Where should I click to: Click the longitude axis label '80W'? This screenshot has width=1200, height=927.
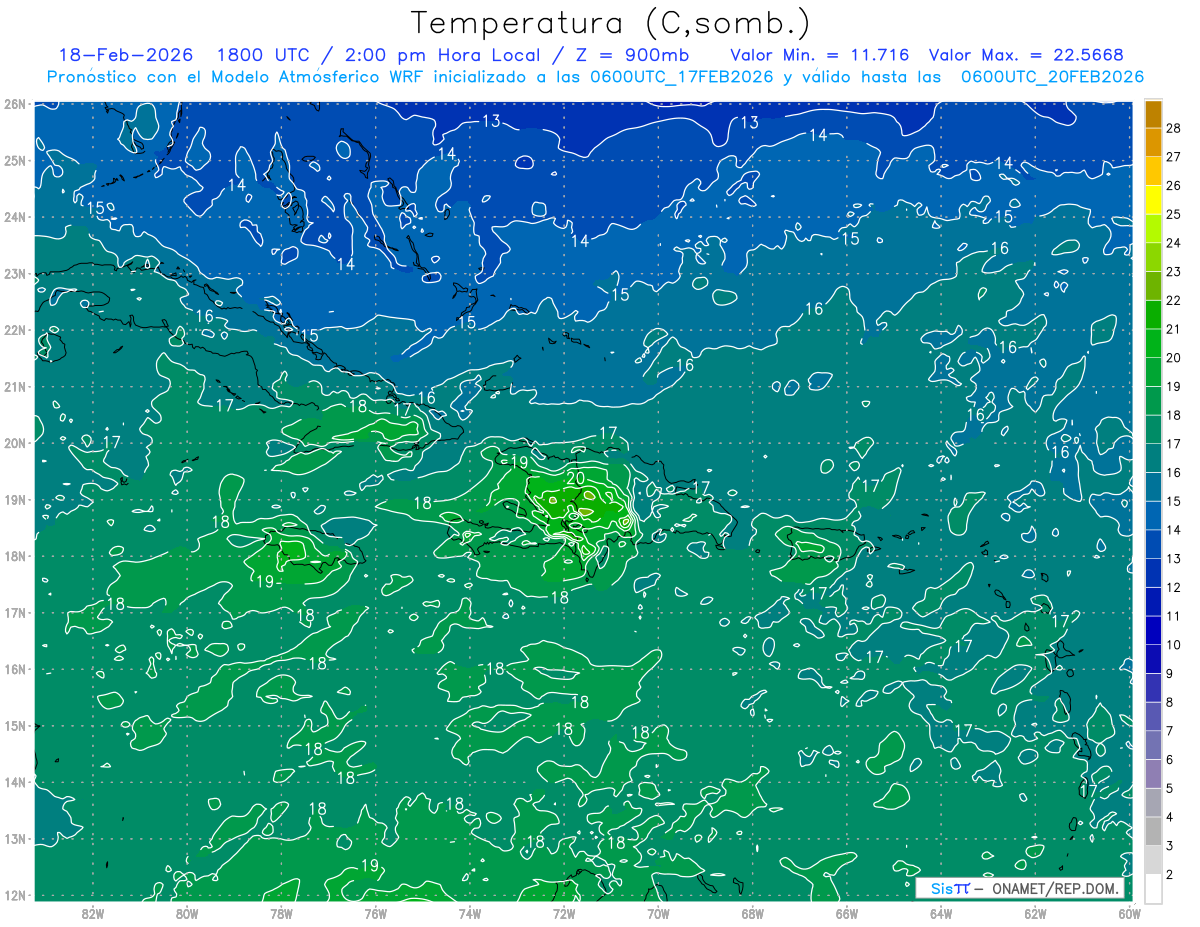click(187, 913)
